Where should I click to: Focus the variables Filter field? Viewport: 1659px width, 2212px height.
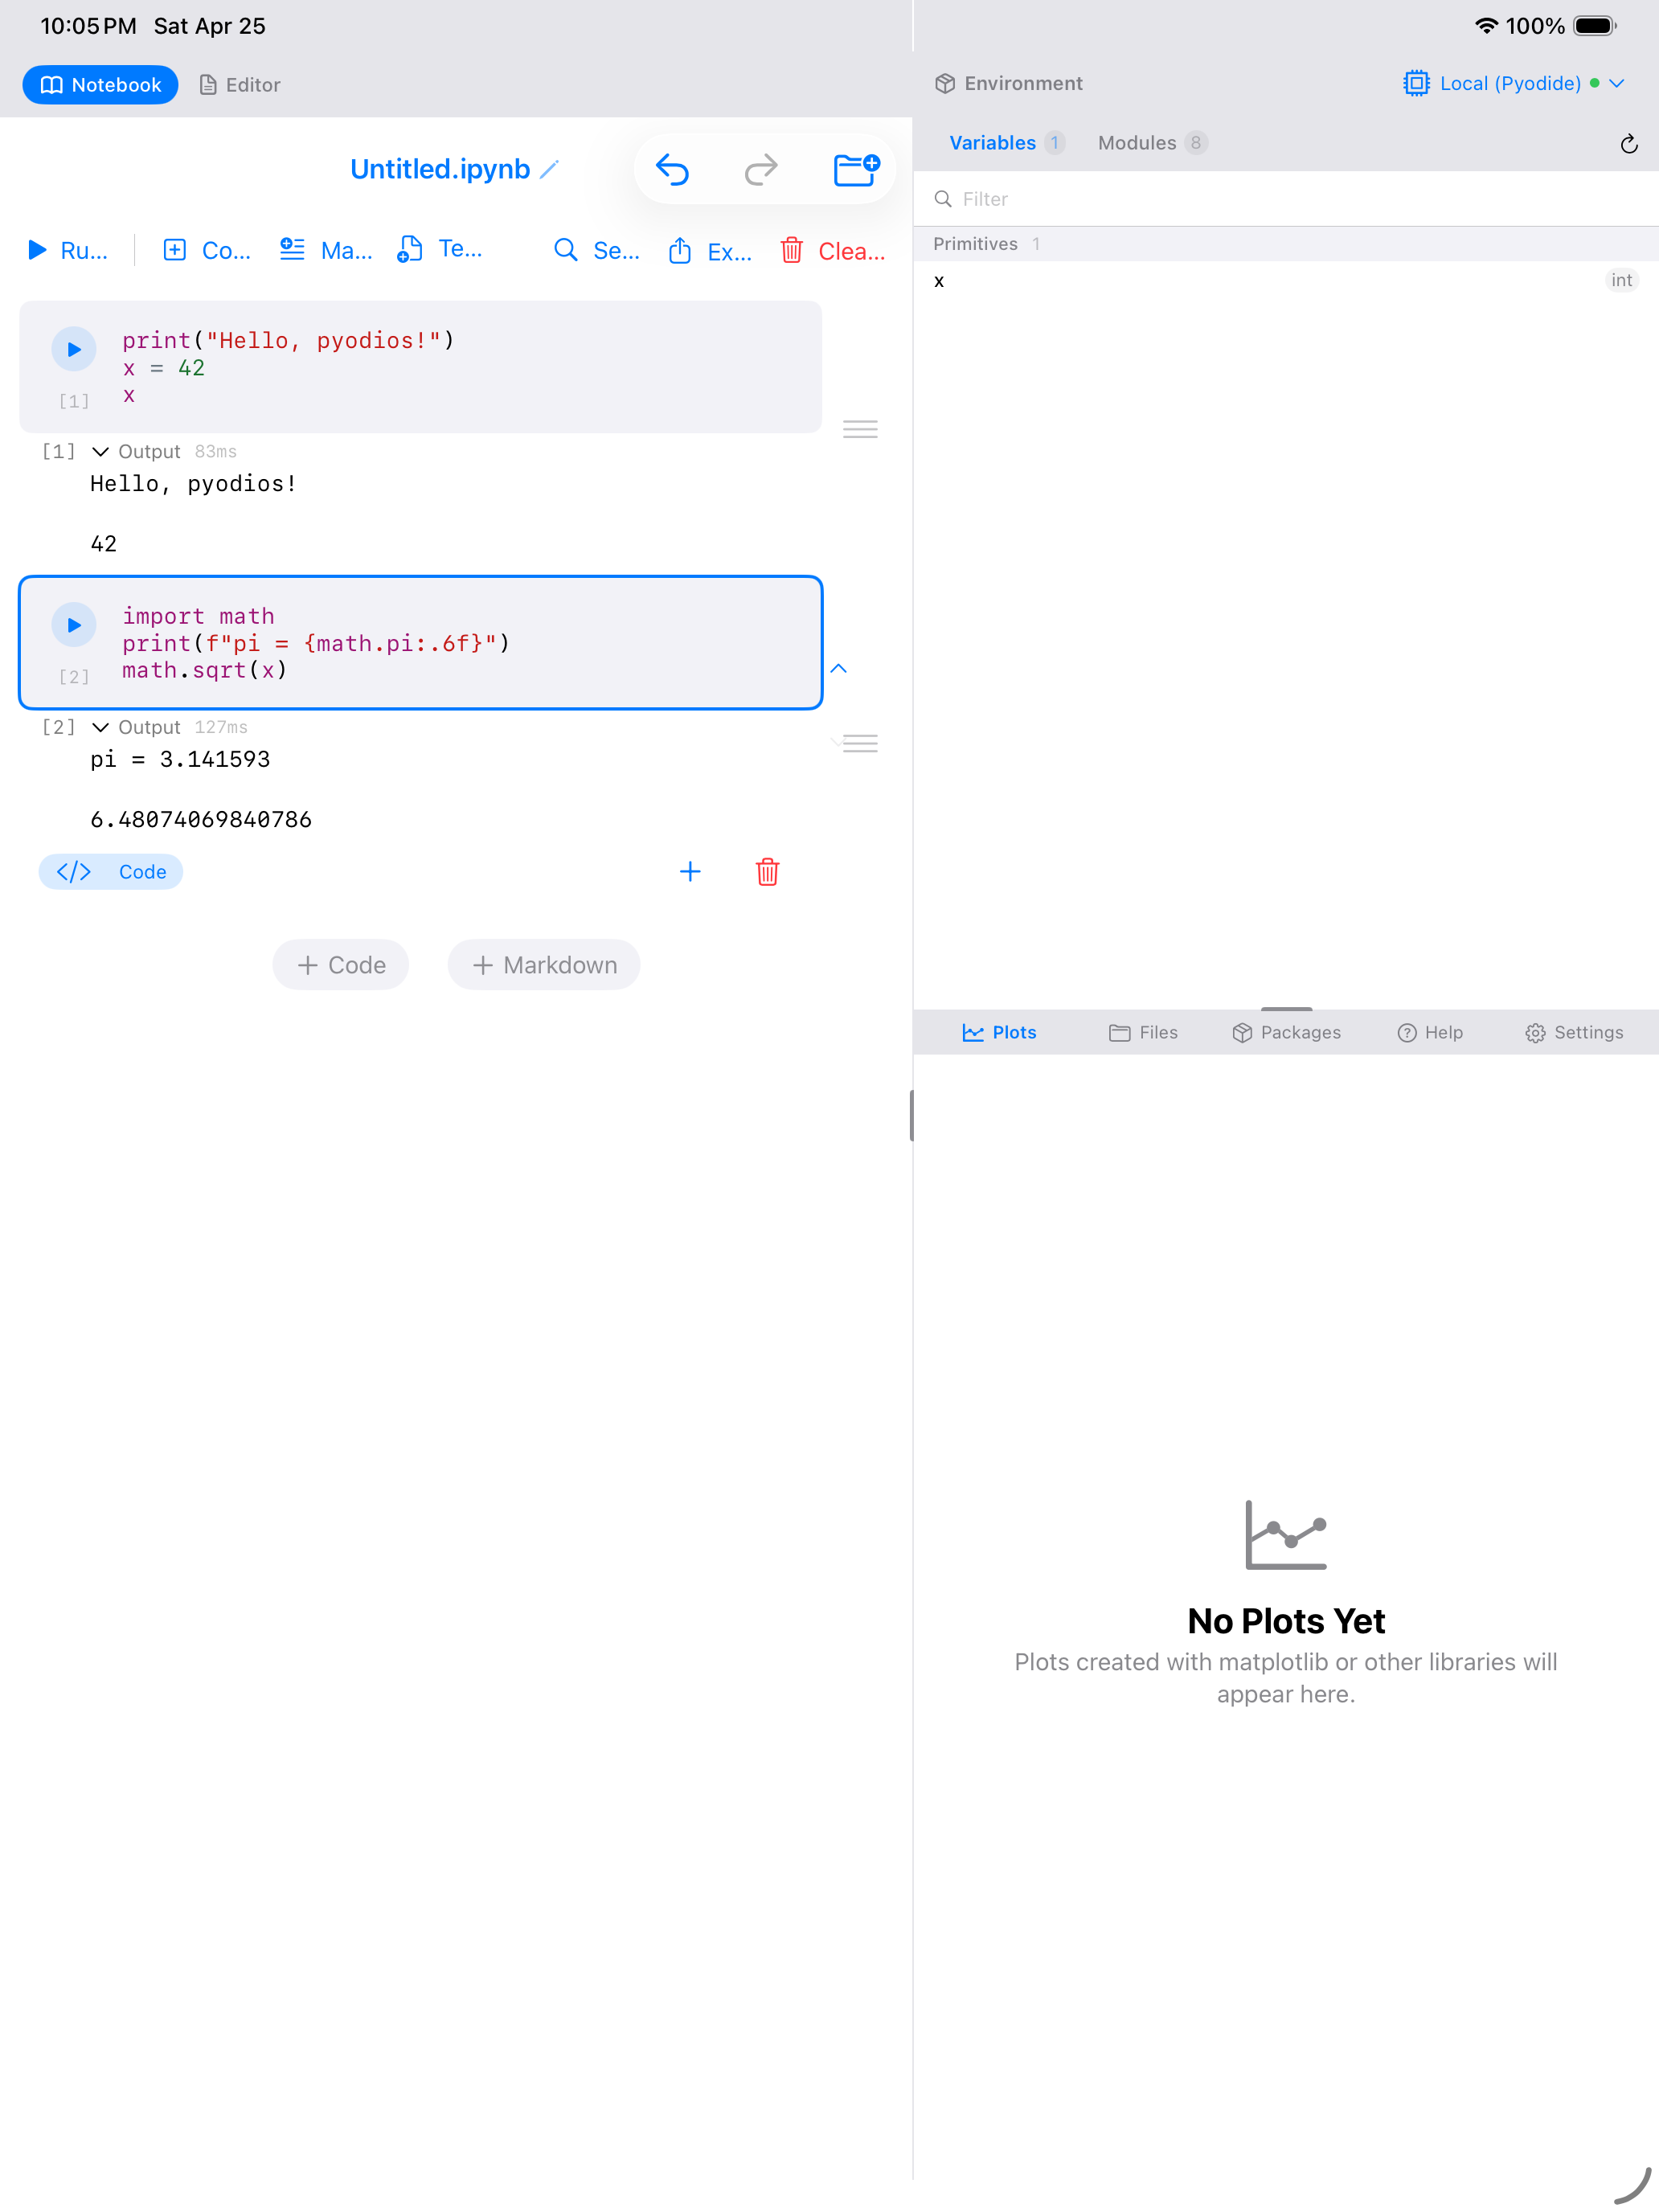coord(1286,199)
